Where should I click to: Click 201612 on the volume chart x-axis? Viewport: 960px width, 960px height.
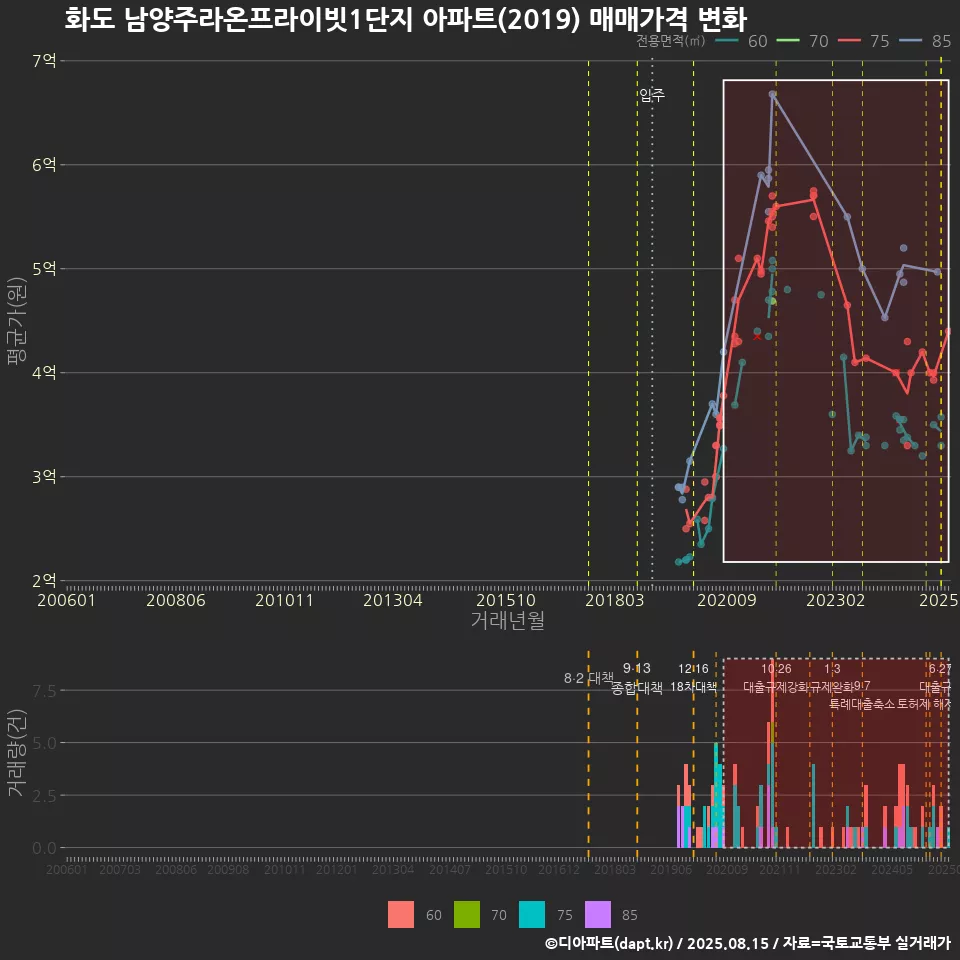pyautogui.click(x=558, y=869)
